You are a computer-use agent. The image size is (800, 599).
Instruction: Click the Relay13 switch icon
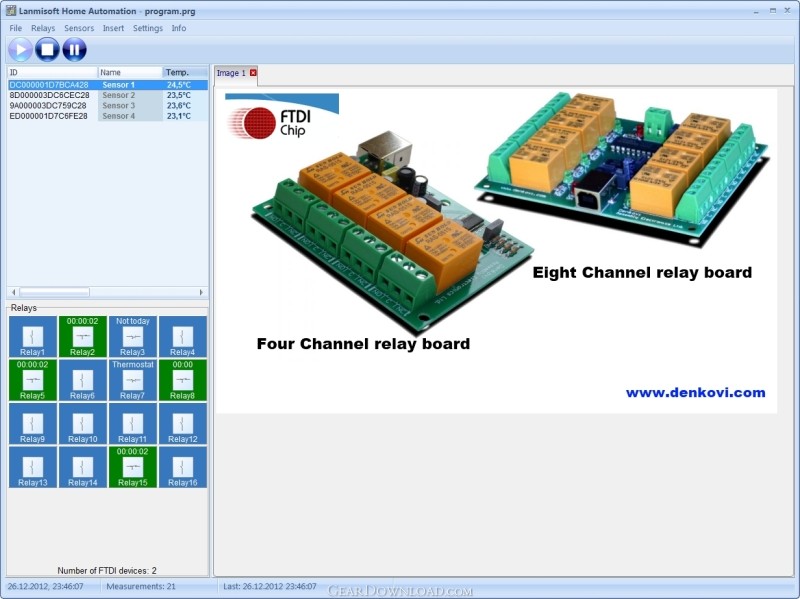click(33, 466)
